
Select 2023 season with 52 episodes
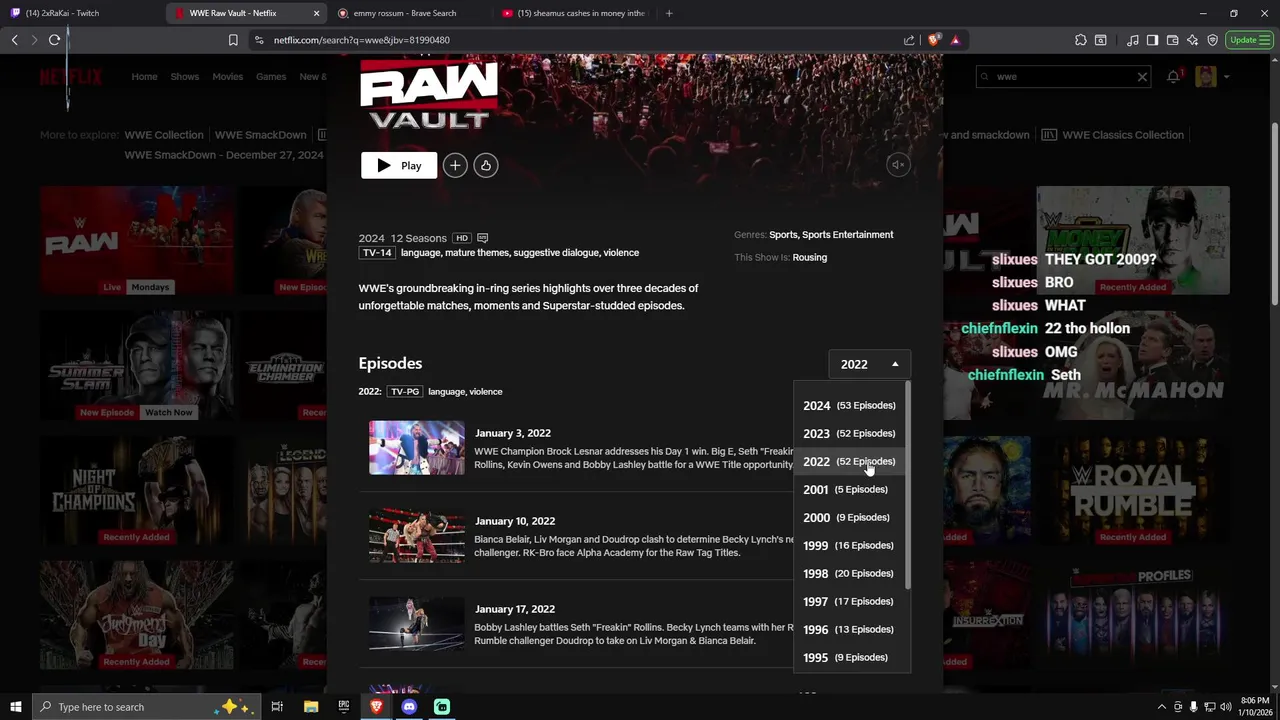point(849,433)
